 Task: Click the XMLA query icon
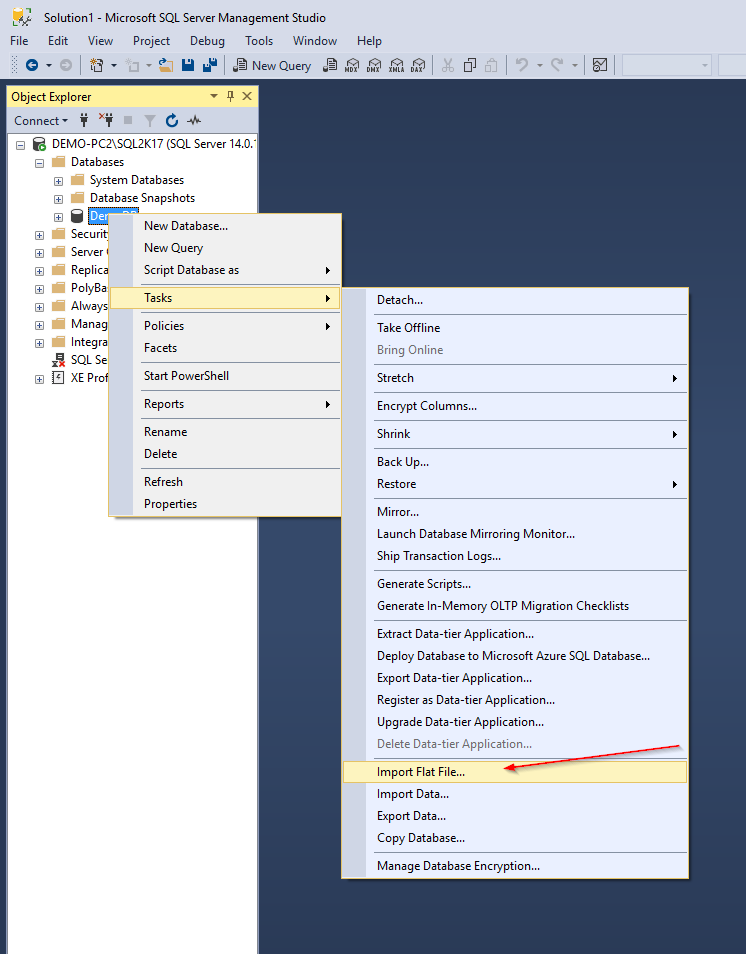click(x=396, y=65)
